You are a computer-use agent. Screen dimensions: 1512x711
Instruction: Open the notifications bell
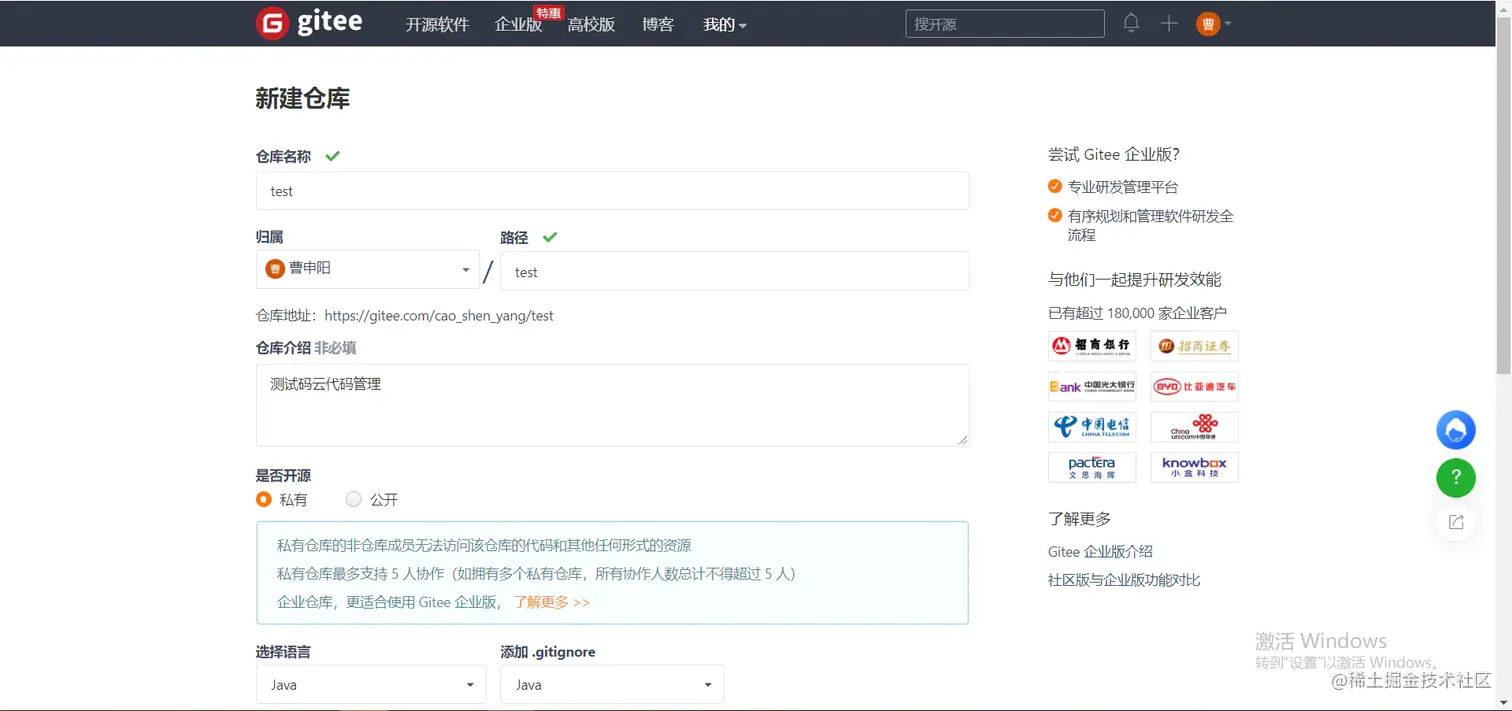pos(1131,23)
